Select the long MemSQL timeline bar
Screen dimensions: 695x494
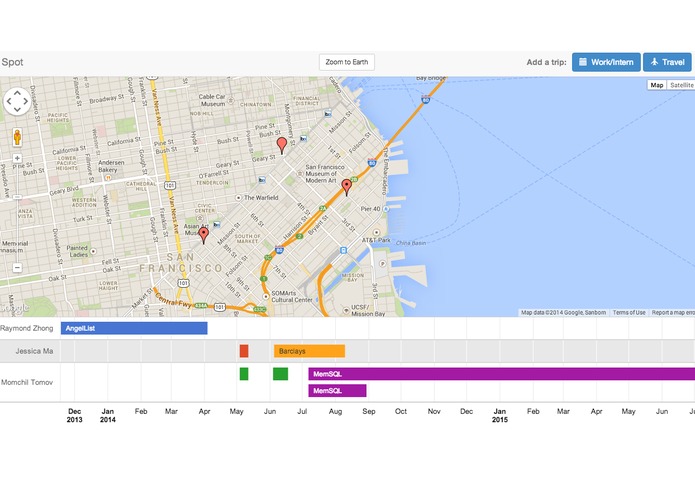502,374
